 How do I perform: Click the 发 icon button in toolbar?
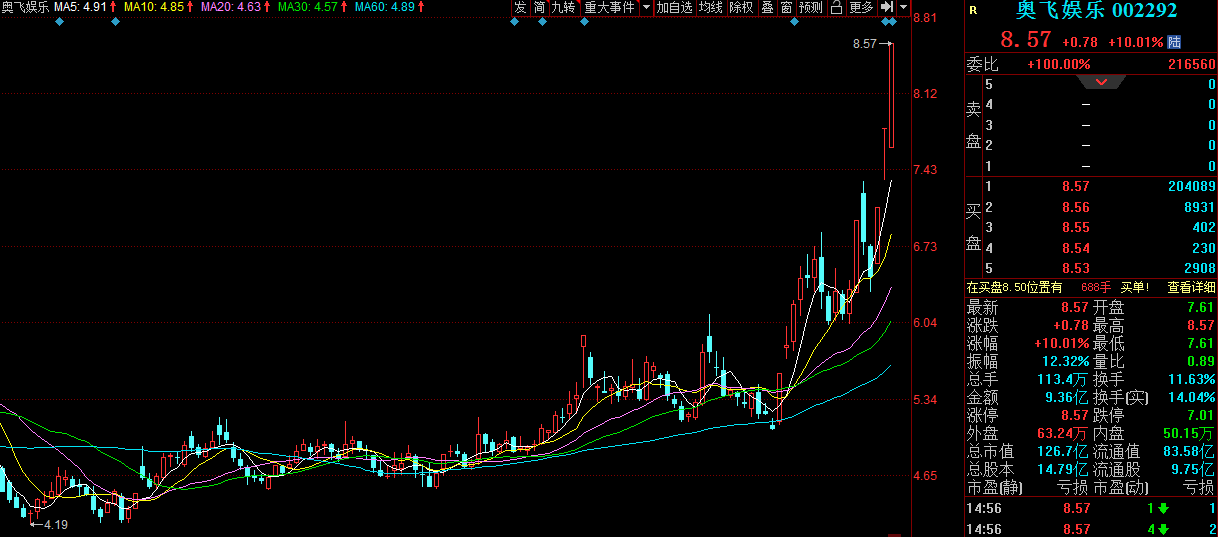coord(519,8)
